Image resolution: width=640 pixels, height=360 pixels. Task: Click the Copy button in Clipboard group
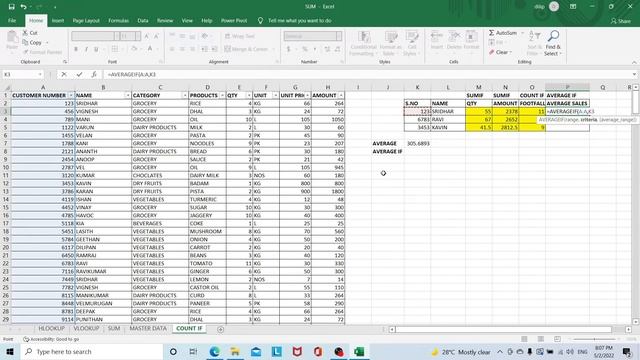33,42
